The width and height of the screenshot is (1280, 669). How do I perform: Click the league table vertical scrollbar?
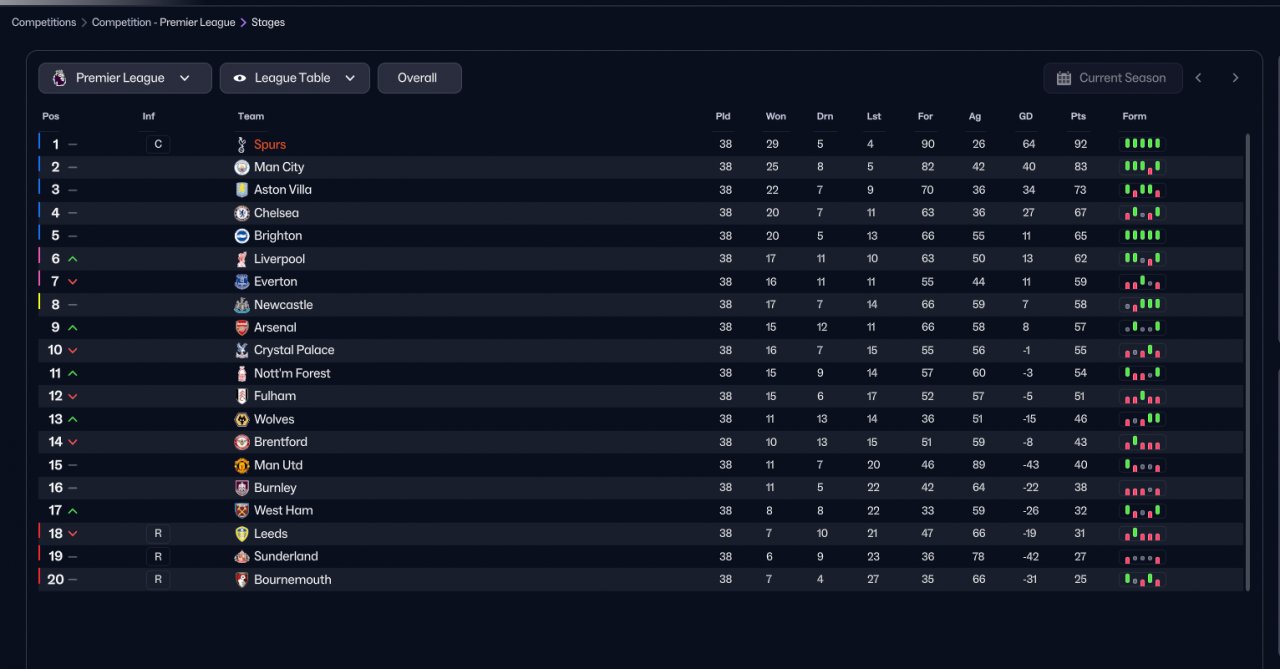point(1246,362)
